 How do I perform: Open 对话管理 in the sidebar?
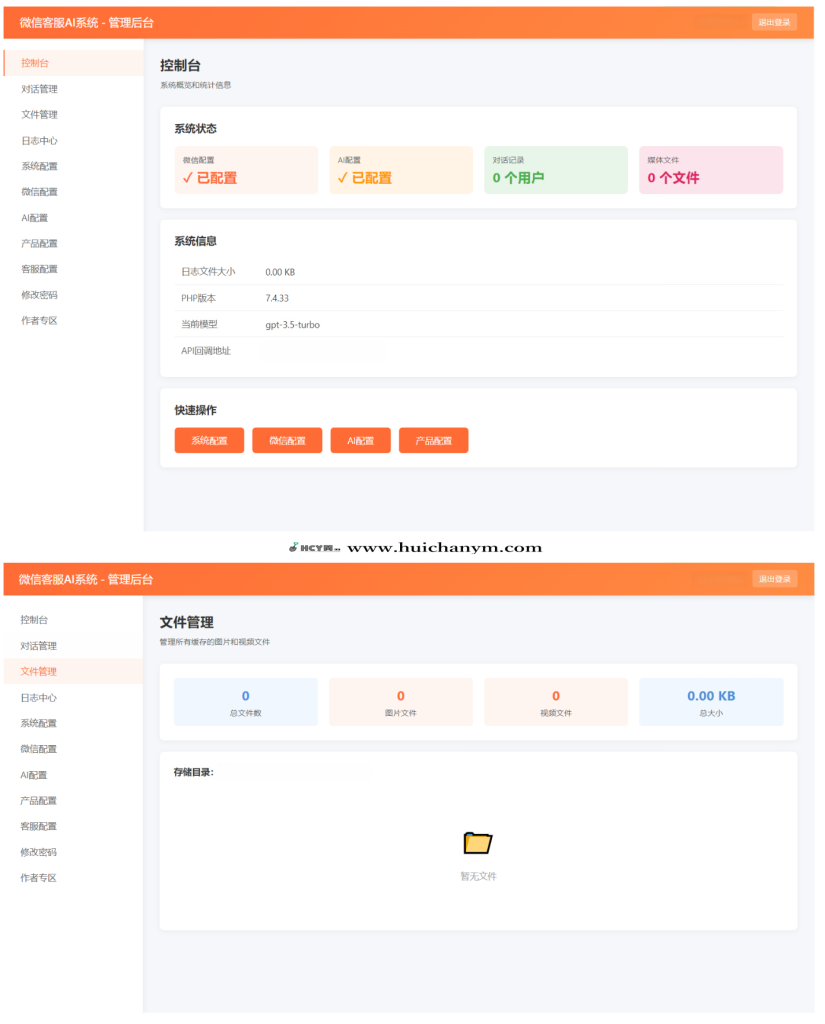click(x=38, y=87)
